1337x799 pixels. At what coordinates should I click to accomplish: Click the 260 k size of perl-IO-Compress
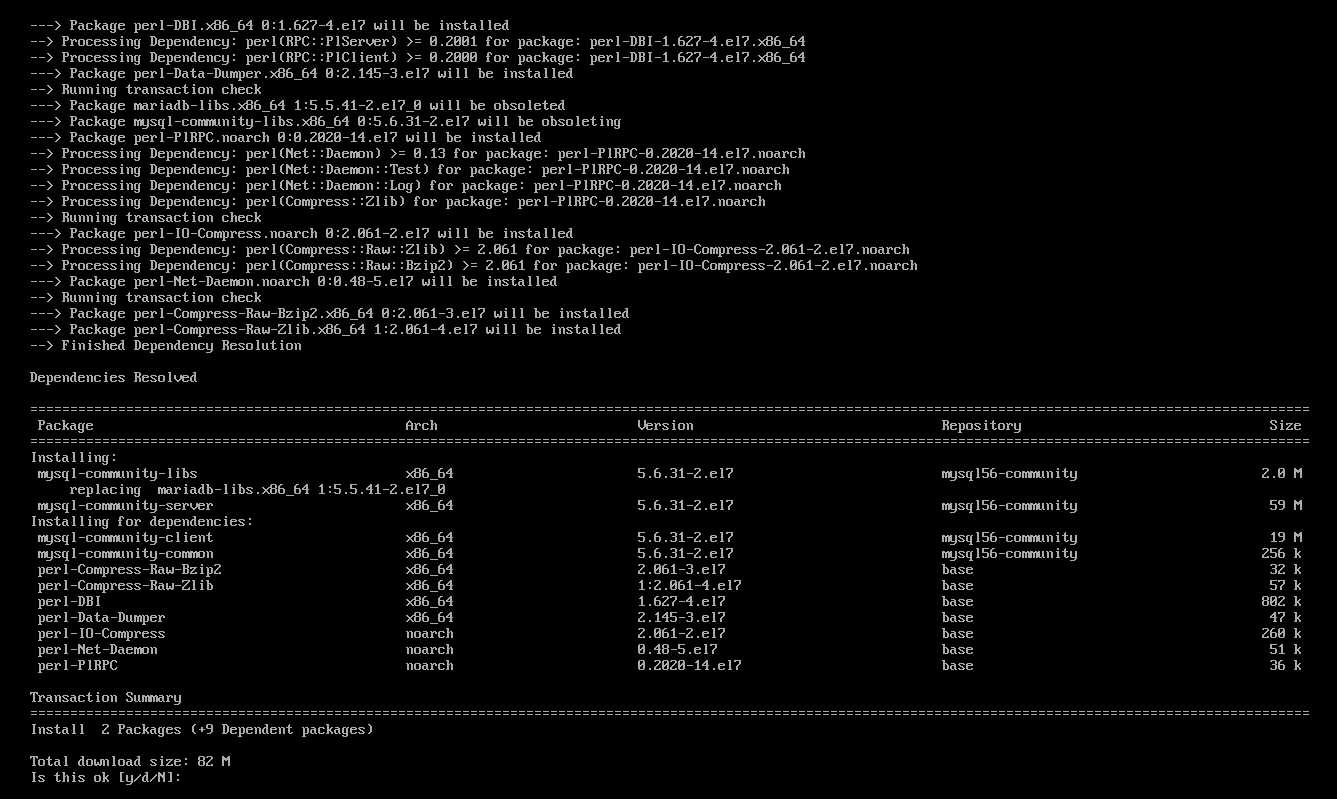(x=1282, y=633)
